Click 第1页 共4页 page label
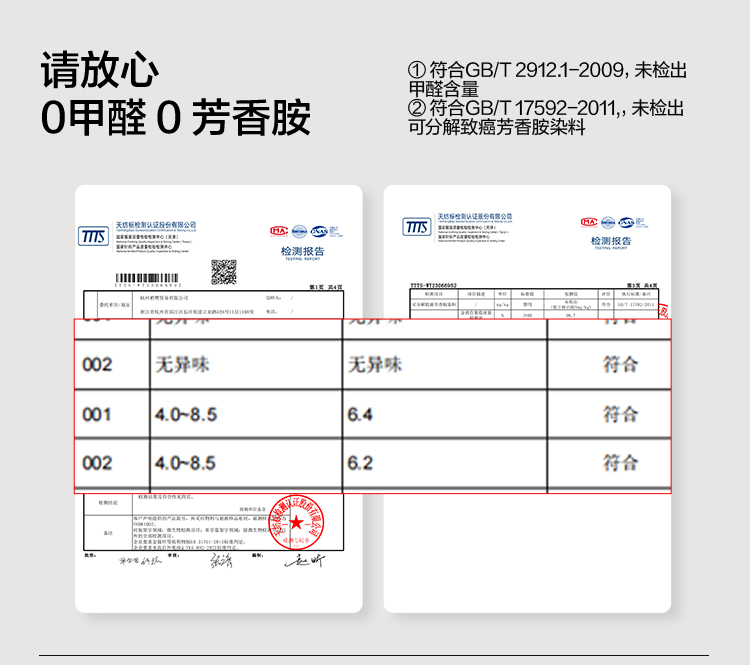 (x=326, y=287)
